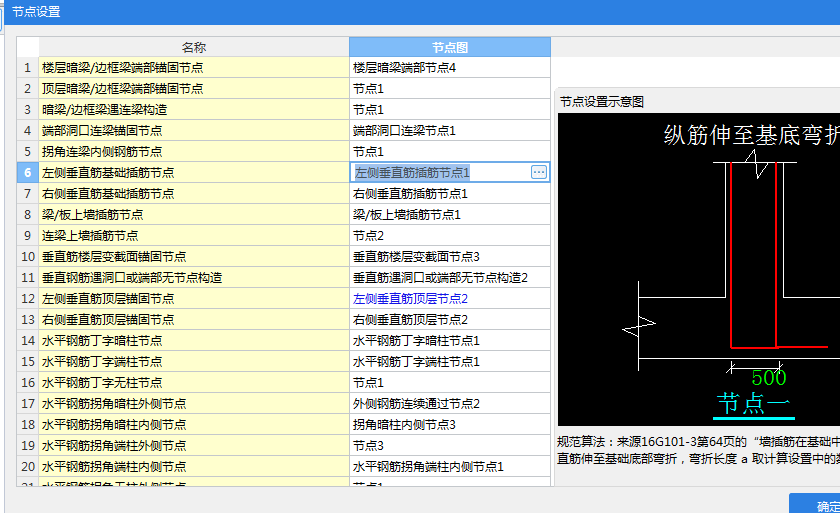Viewport: 840px width, 513px height.
Task: Click cell 外侧钢筋连续通过节点2
Action: coord(450,403)
